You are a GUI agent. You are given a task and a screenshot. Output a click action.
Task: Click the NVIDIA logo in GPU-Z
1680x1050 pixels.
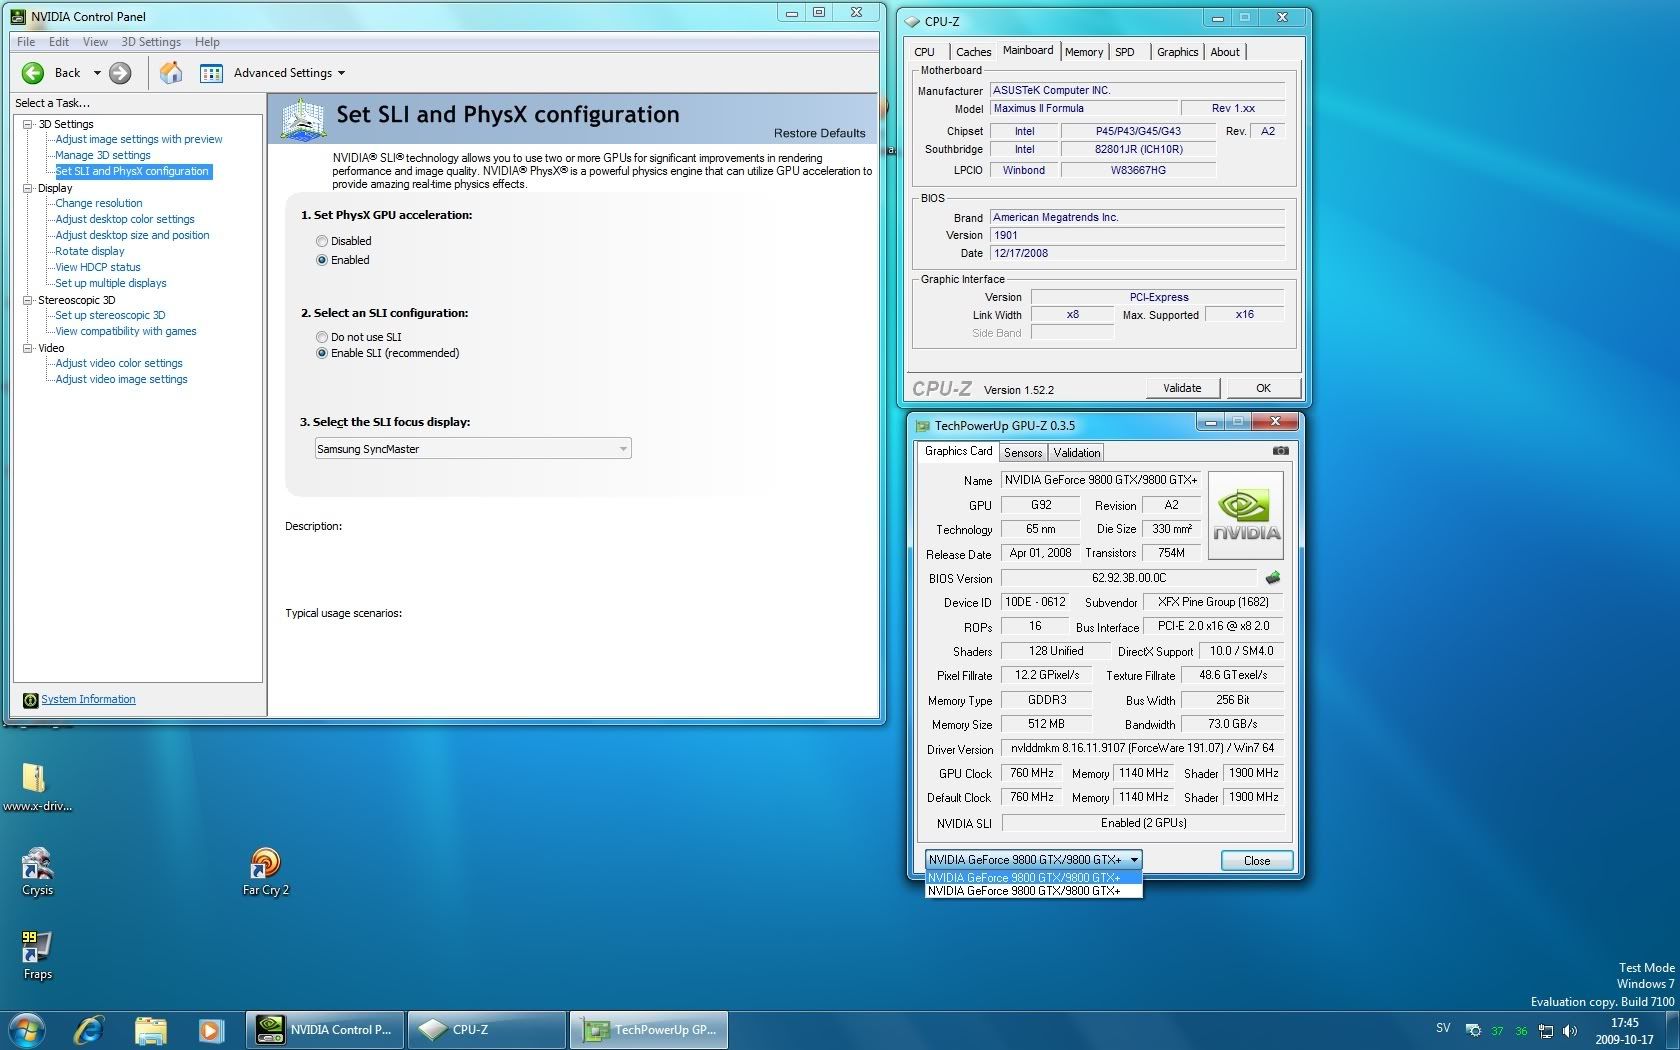(x=1246, y=517)
